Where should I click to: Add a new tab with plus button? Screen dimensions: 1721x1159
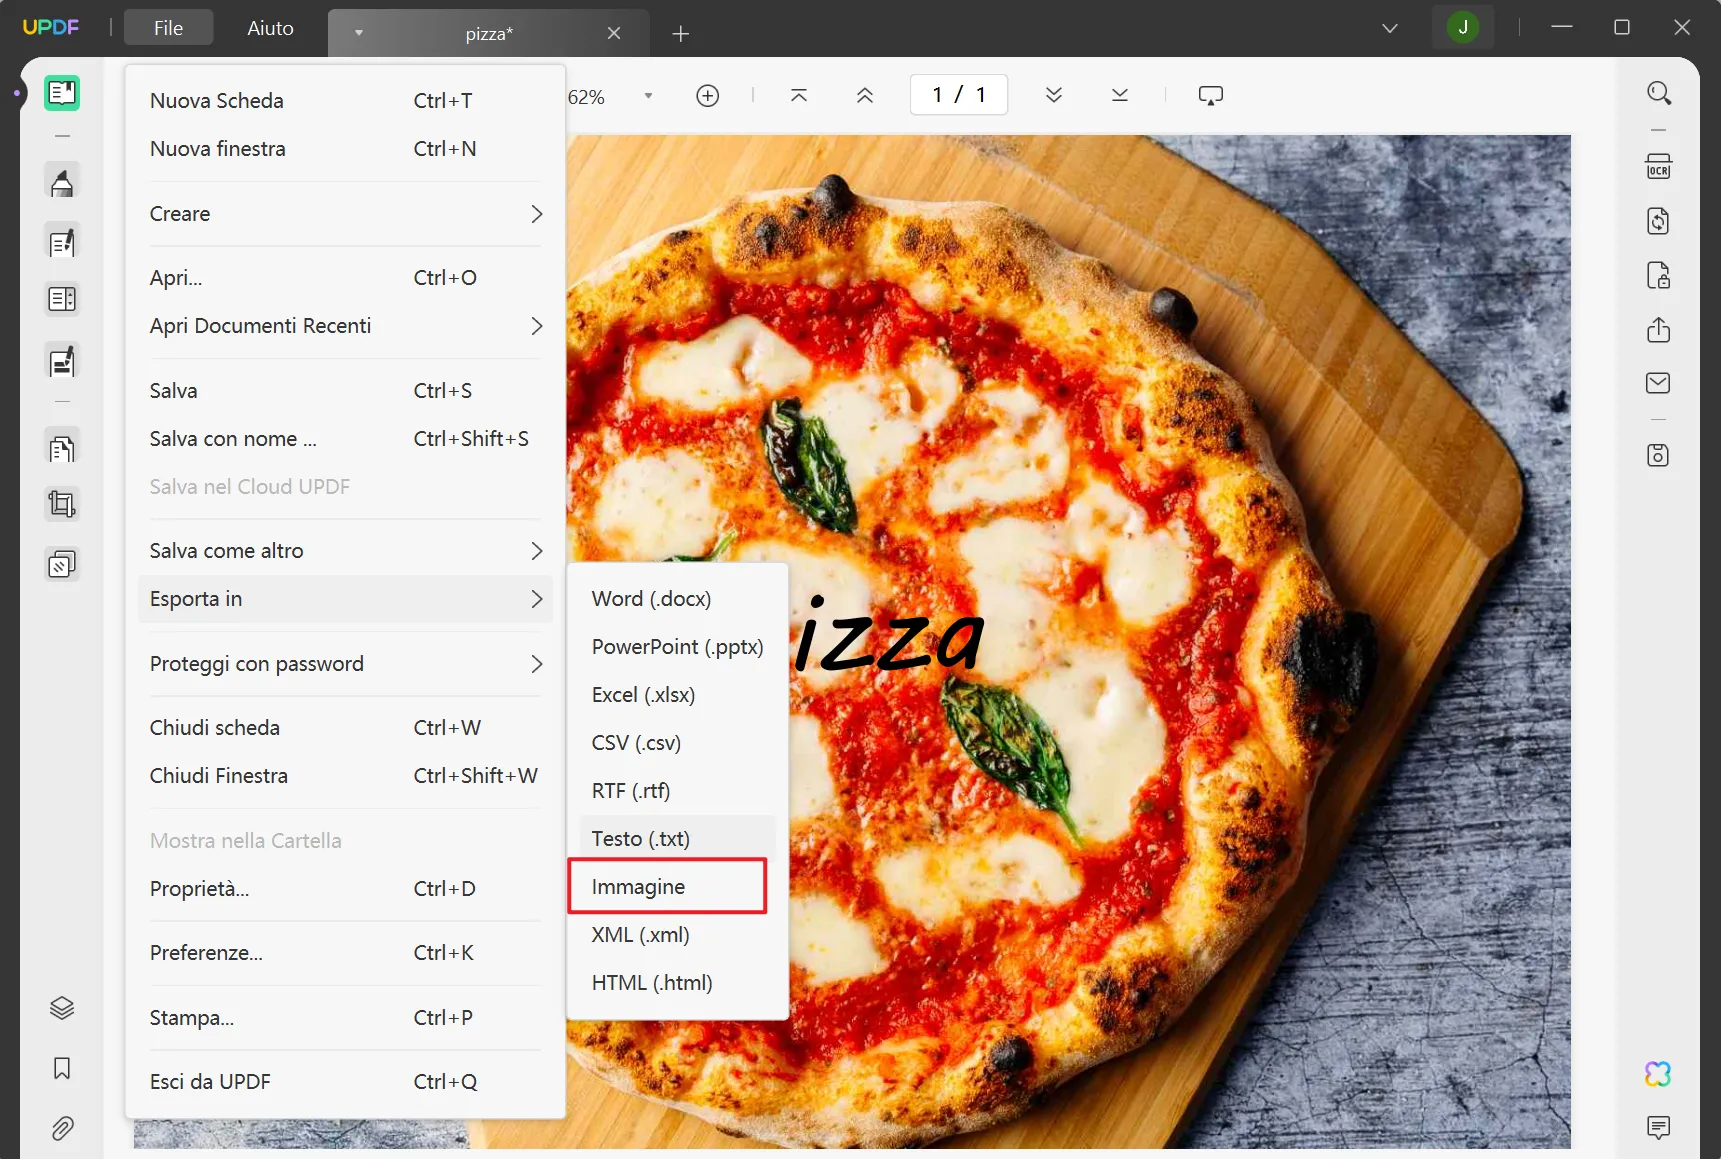pos(681,34)
